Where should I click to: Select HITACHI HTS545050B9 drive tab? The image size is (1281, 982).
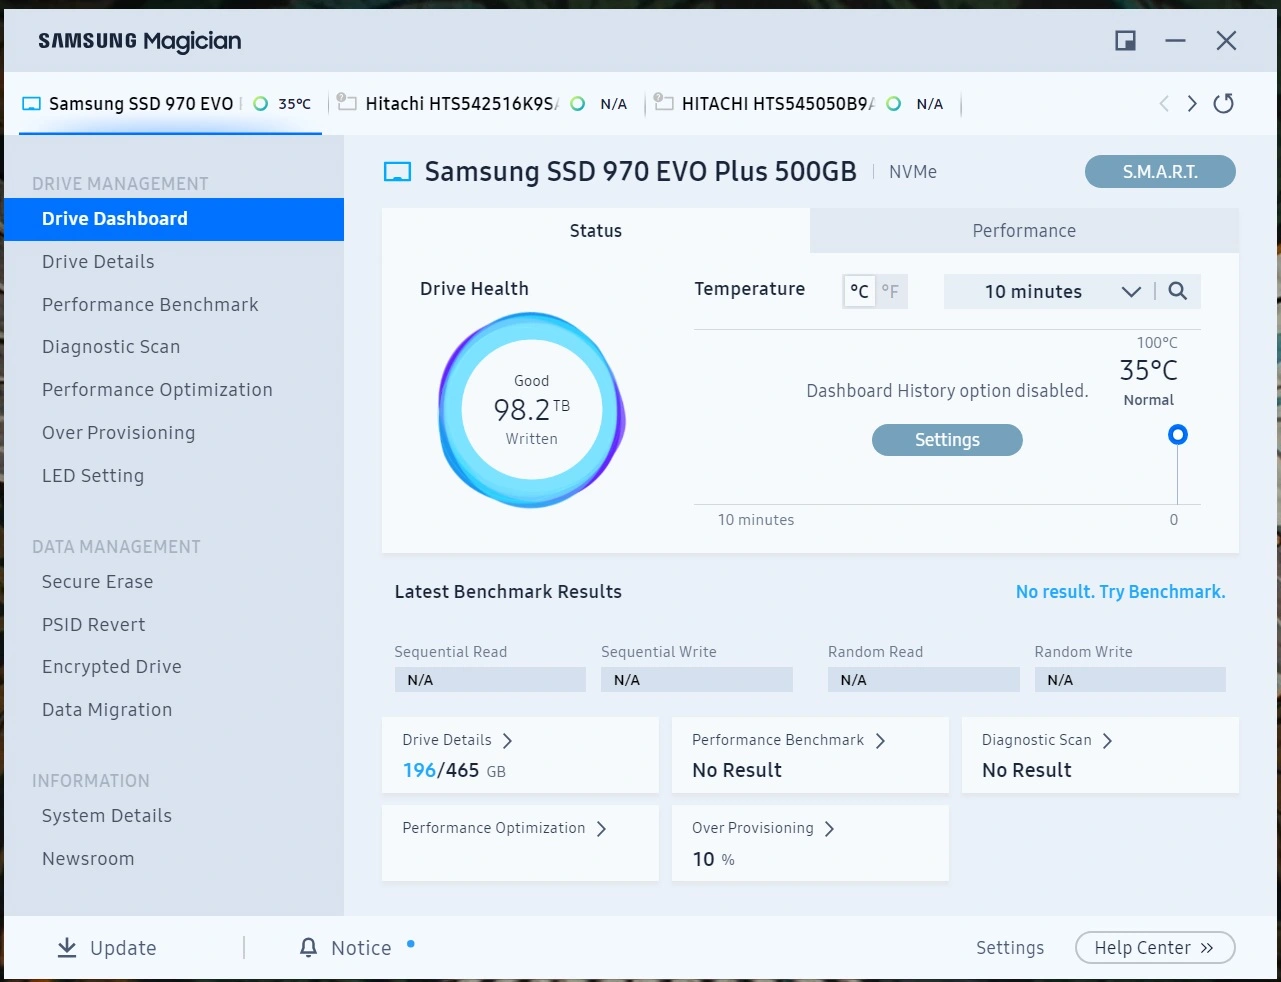[802, 104]
